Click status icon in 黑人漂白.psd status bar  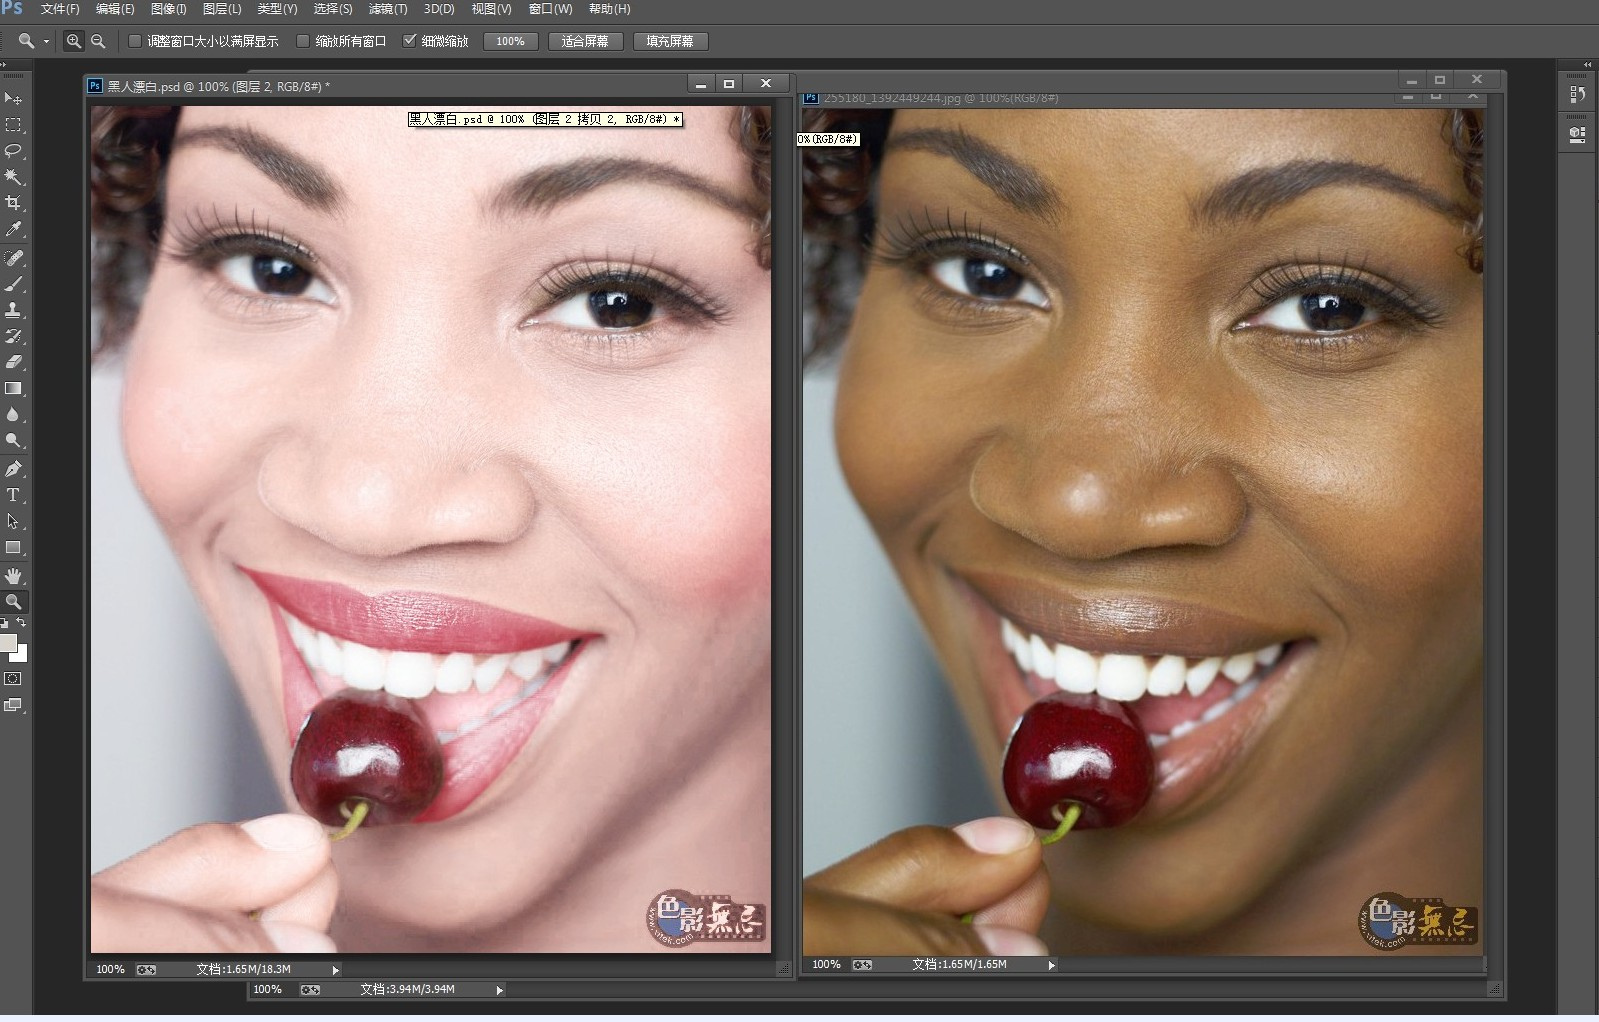click(146, 969)
